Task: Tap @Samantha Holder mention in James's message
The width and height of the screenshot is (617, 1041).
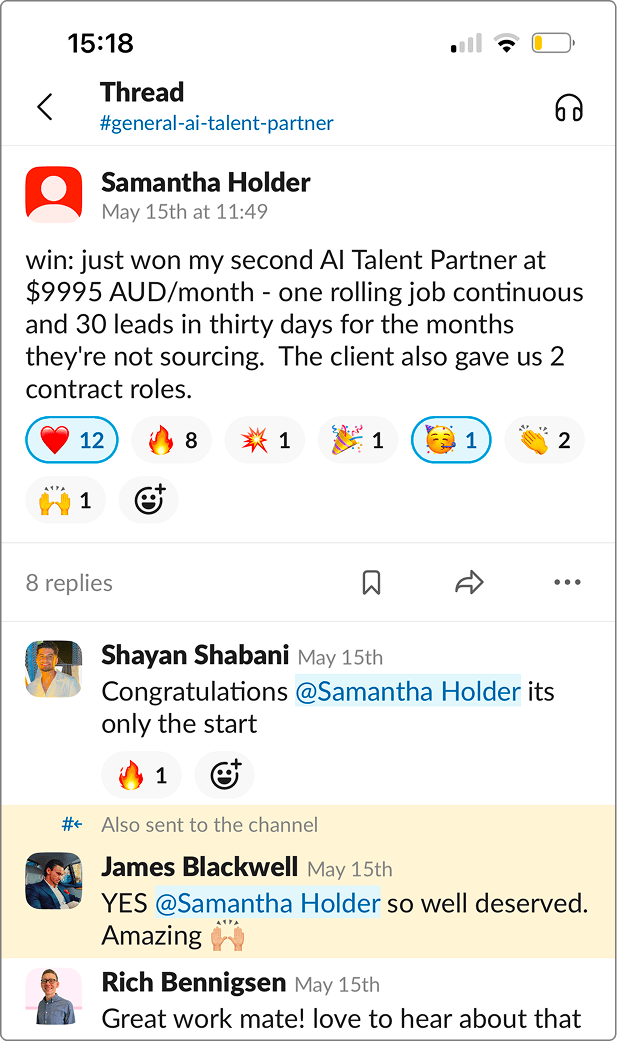Action: point(267,903)
